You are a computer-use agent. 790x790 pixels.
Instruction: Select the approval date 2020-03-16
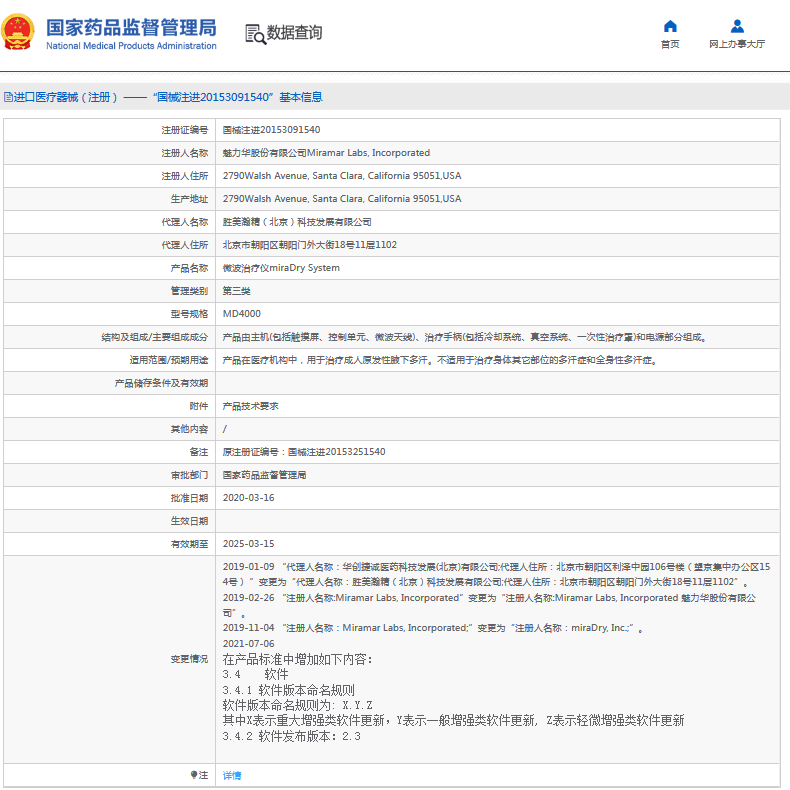249,498
